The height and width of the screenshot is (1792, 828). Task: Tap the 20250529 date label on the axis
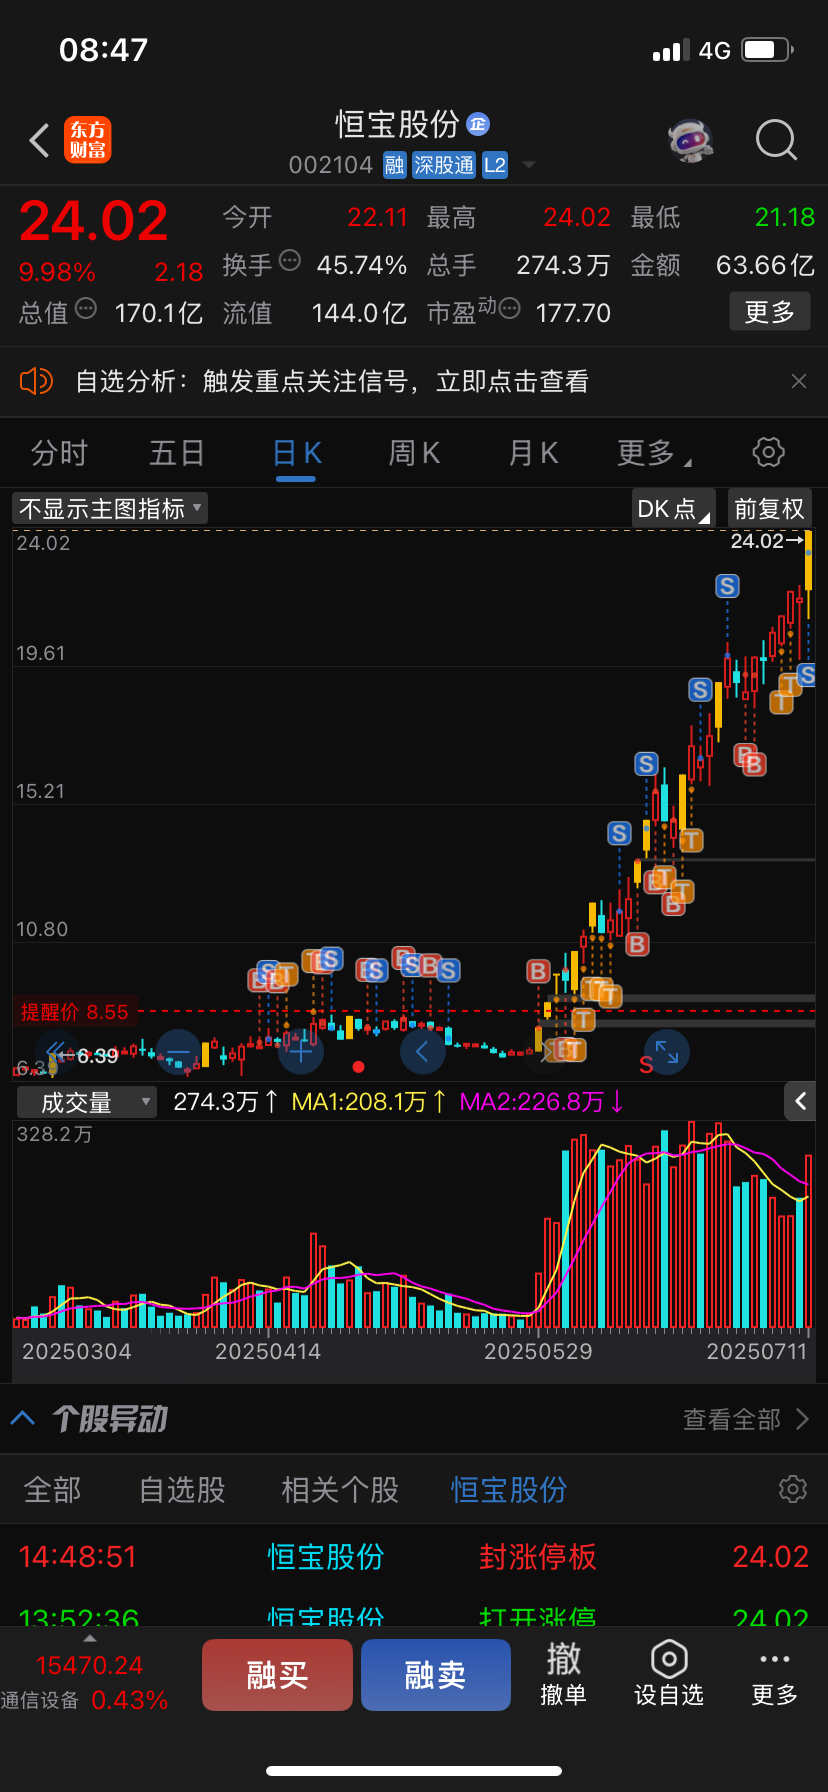click(538, 1352)
